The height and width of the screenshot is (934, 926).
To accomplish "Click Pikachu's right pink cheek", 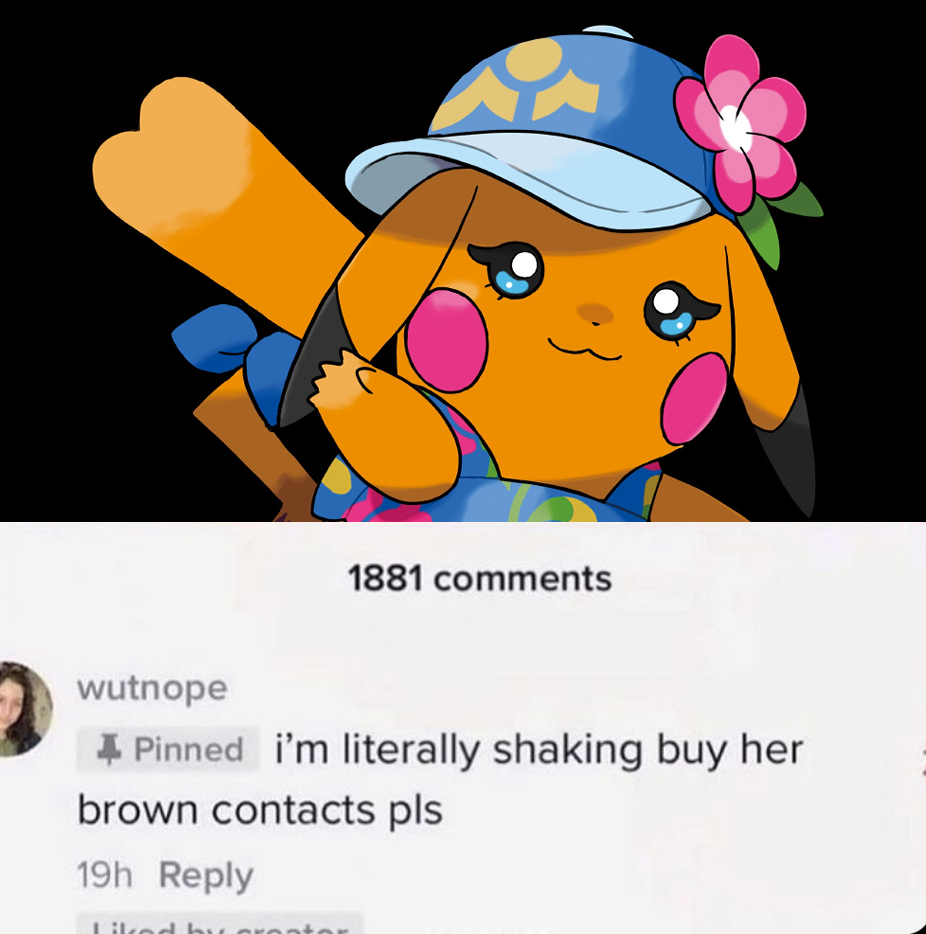I will point(695,398).
